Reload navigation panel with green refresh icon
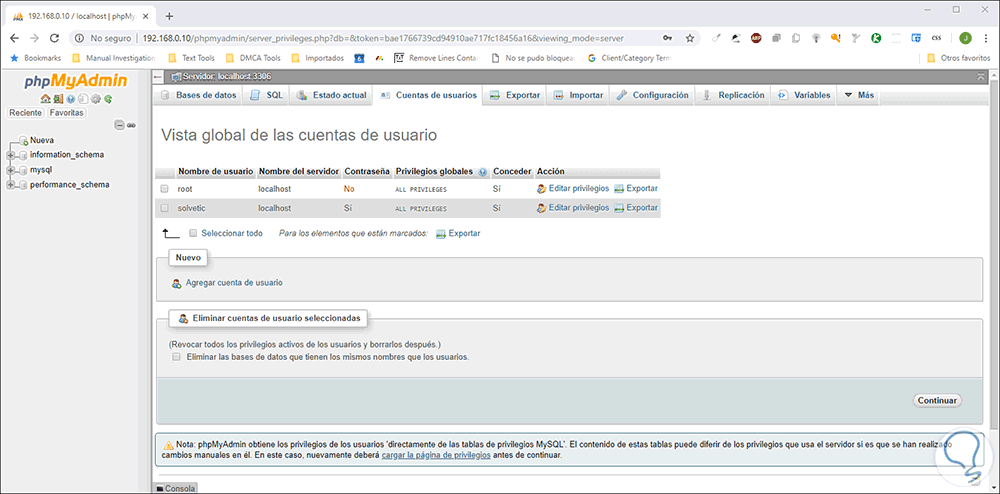The image size is (1000, 494). click(x=108, y=99)
